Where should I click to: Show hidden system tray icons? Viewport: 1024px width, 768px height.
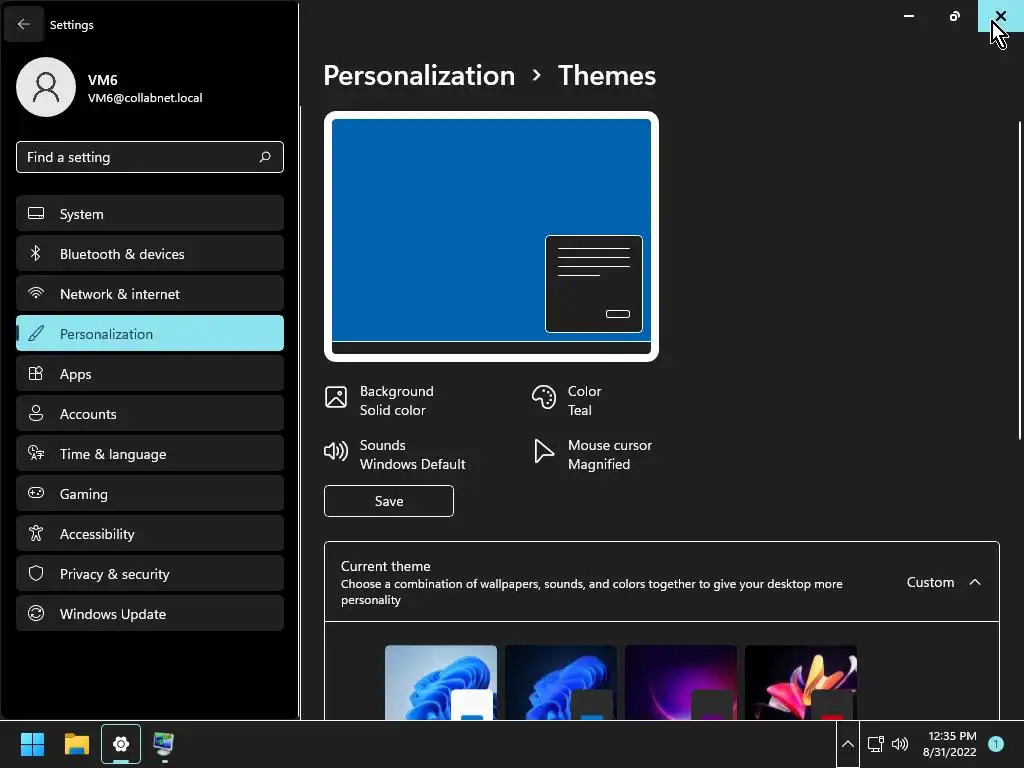(x=848, y=744)
